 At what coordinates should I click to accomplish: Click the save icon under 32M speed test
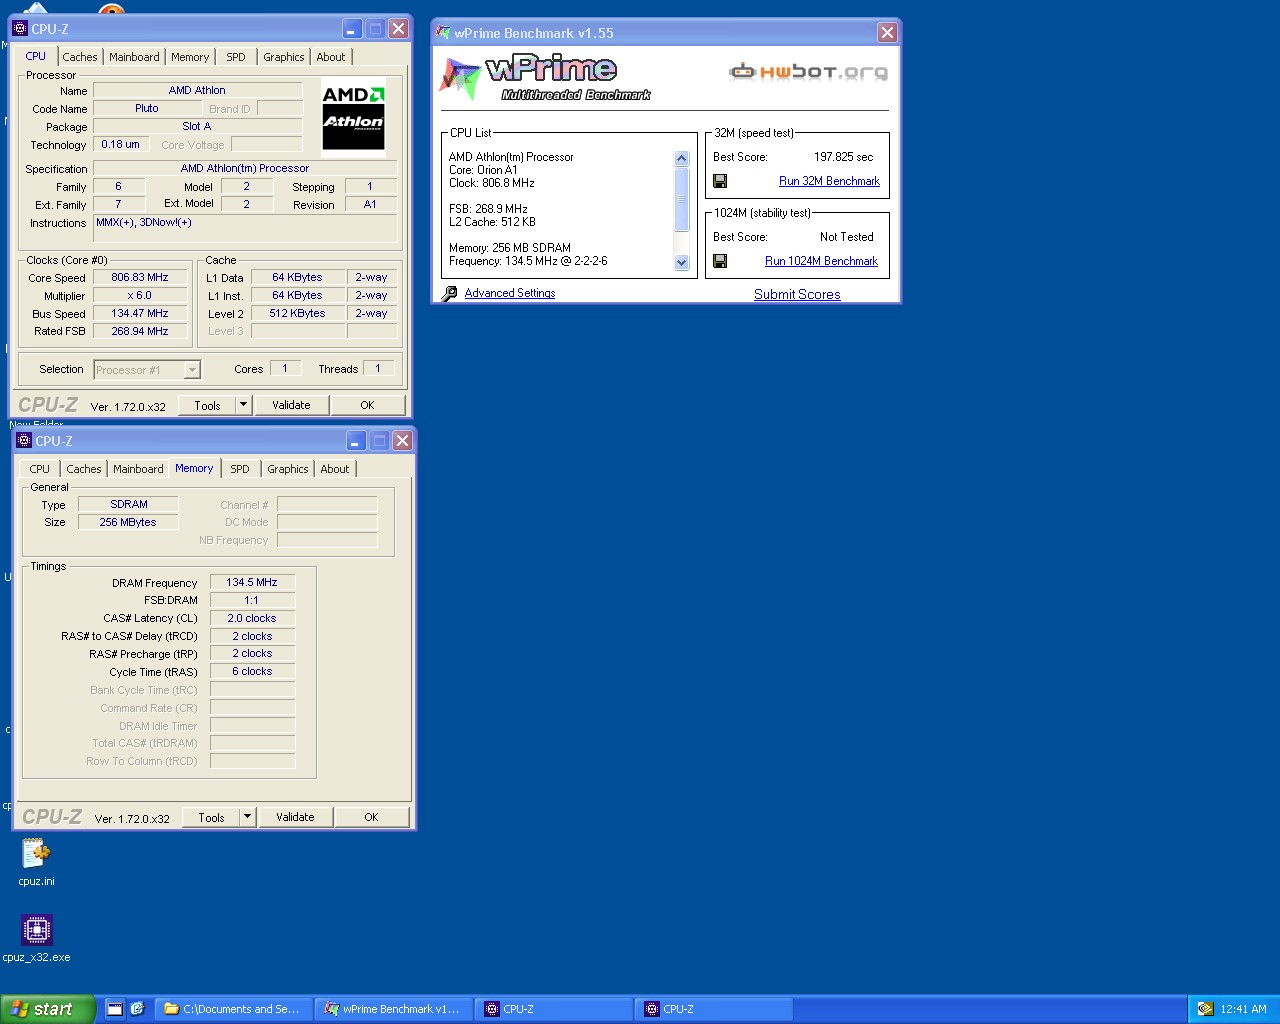pos(720,181)
